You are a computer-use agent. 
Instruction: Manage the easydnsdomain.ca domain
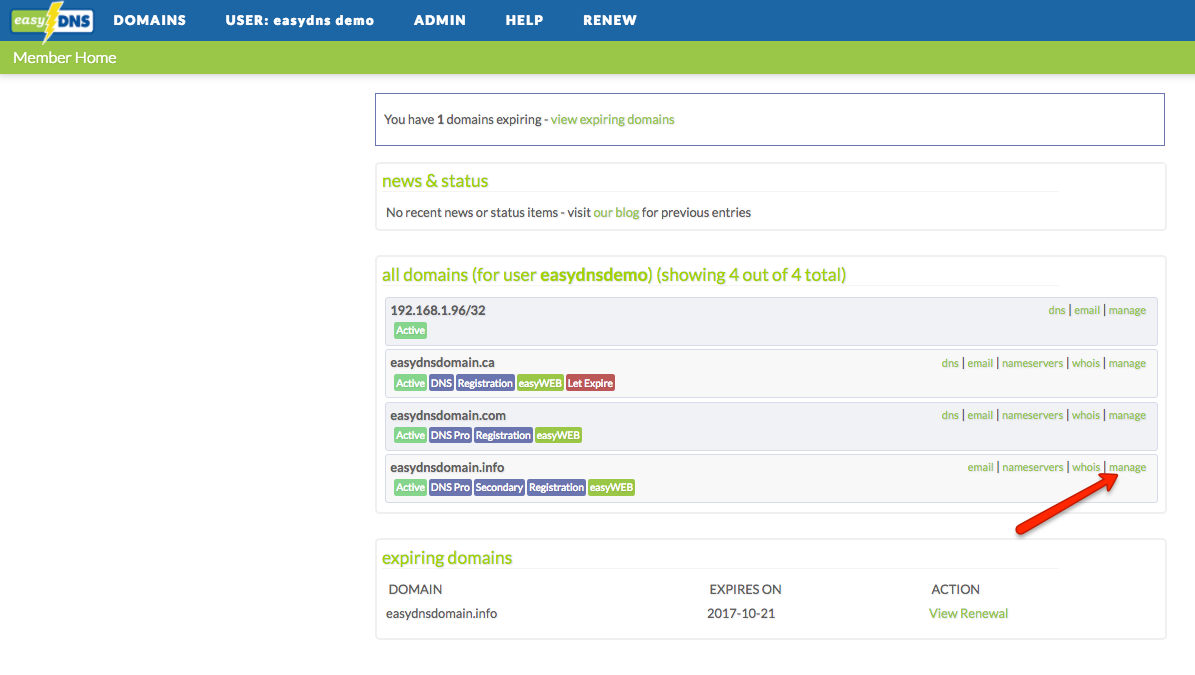[1127, 363]
